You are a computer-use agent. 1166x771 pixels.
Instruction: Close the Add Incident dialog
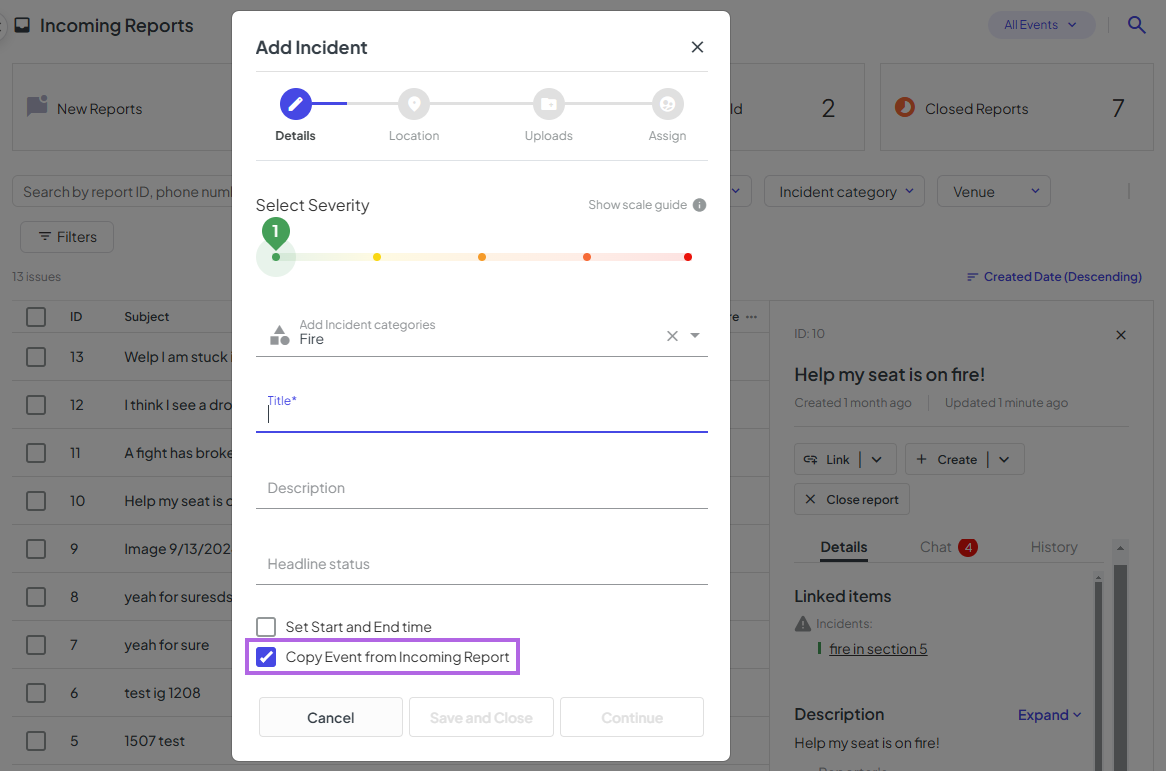pyautogui.click(x=698, y=47)
